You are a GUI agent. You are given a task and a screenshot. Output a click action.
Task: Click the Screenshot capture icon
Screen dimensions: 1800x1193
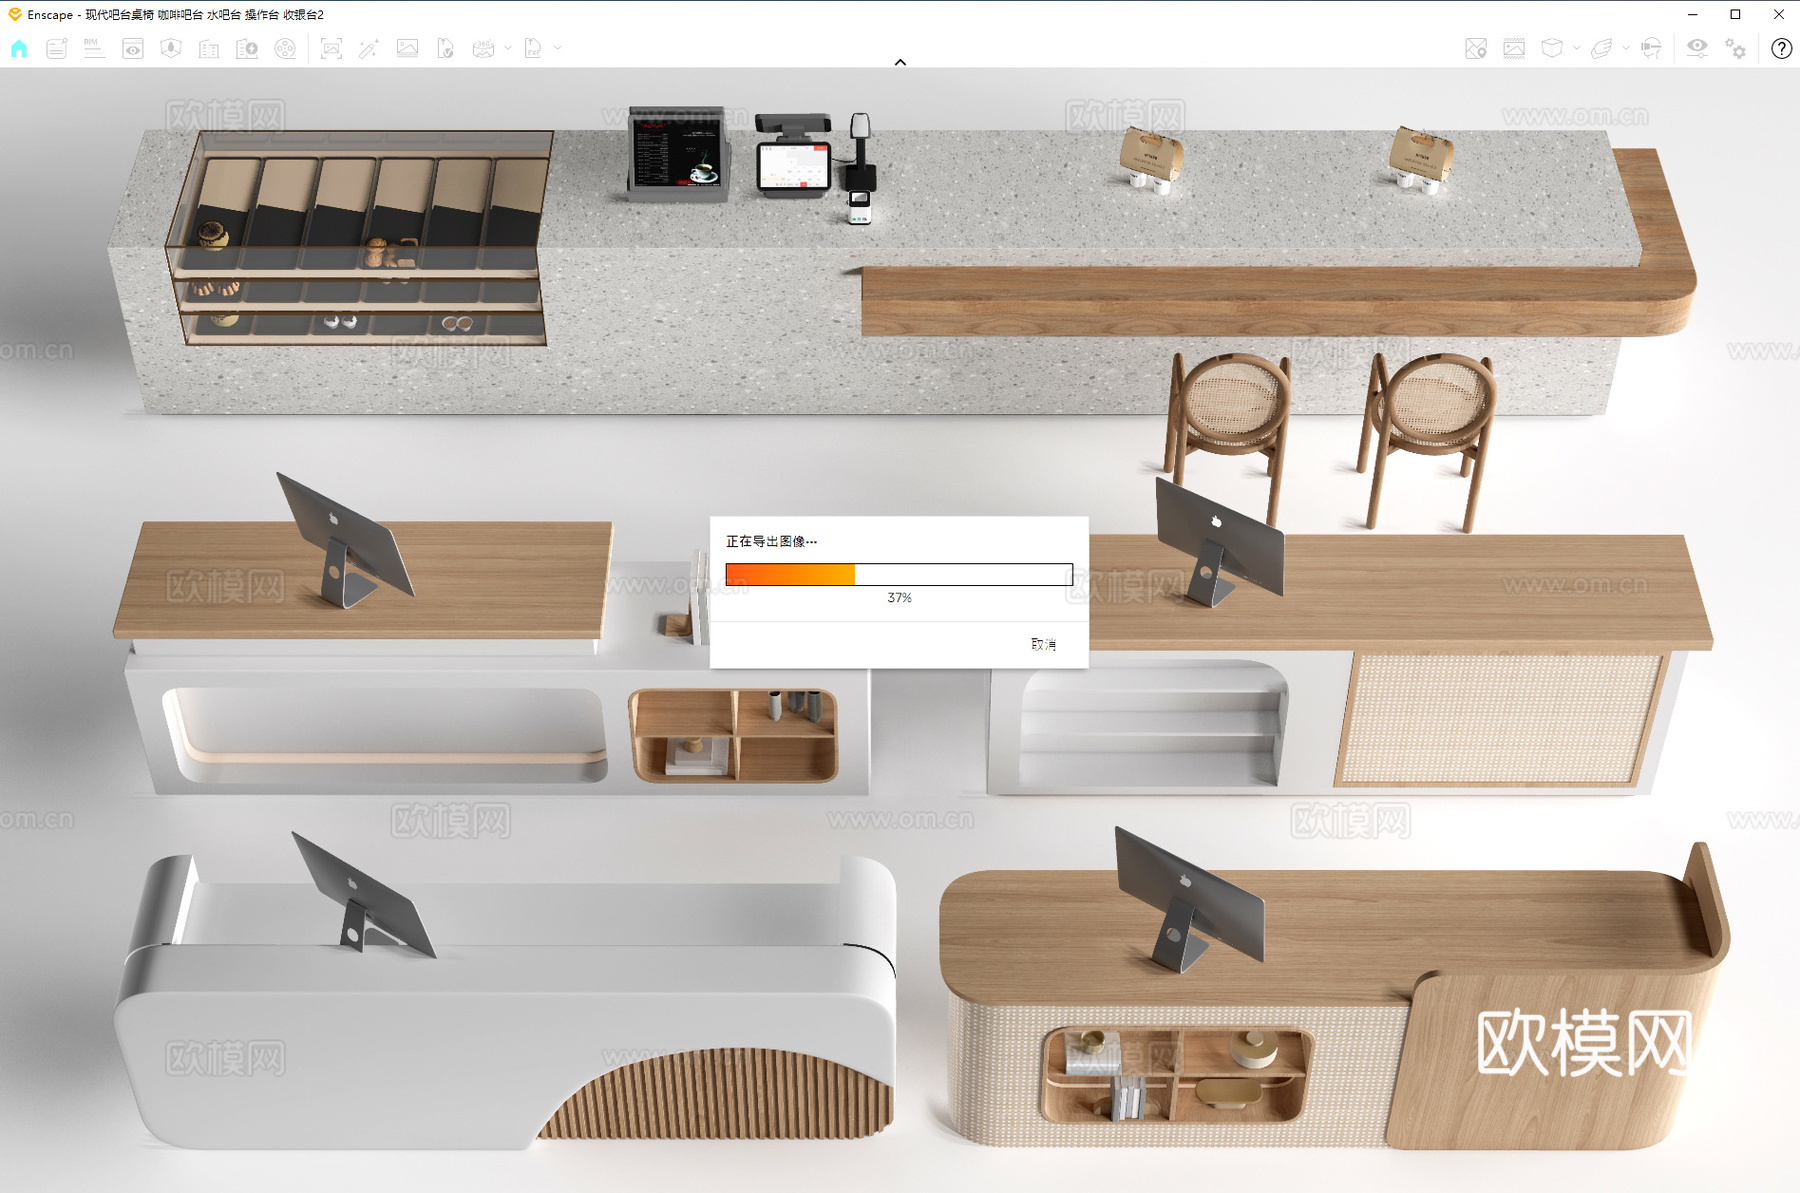[331, 48]
